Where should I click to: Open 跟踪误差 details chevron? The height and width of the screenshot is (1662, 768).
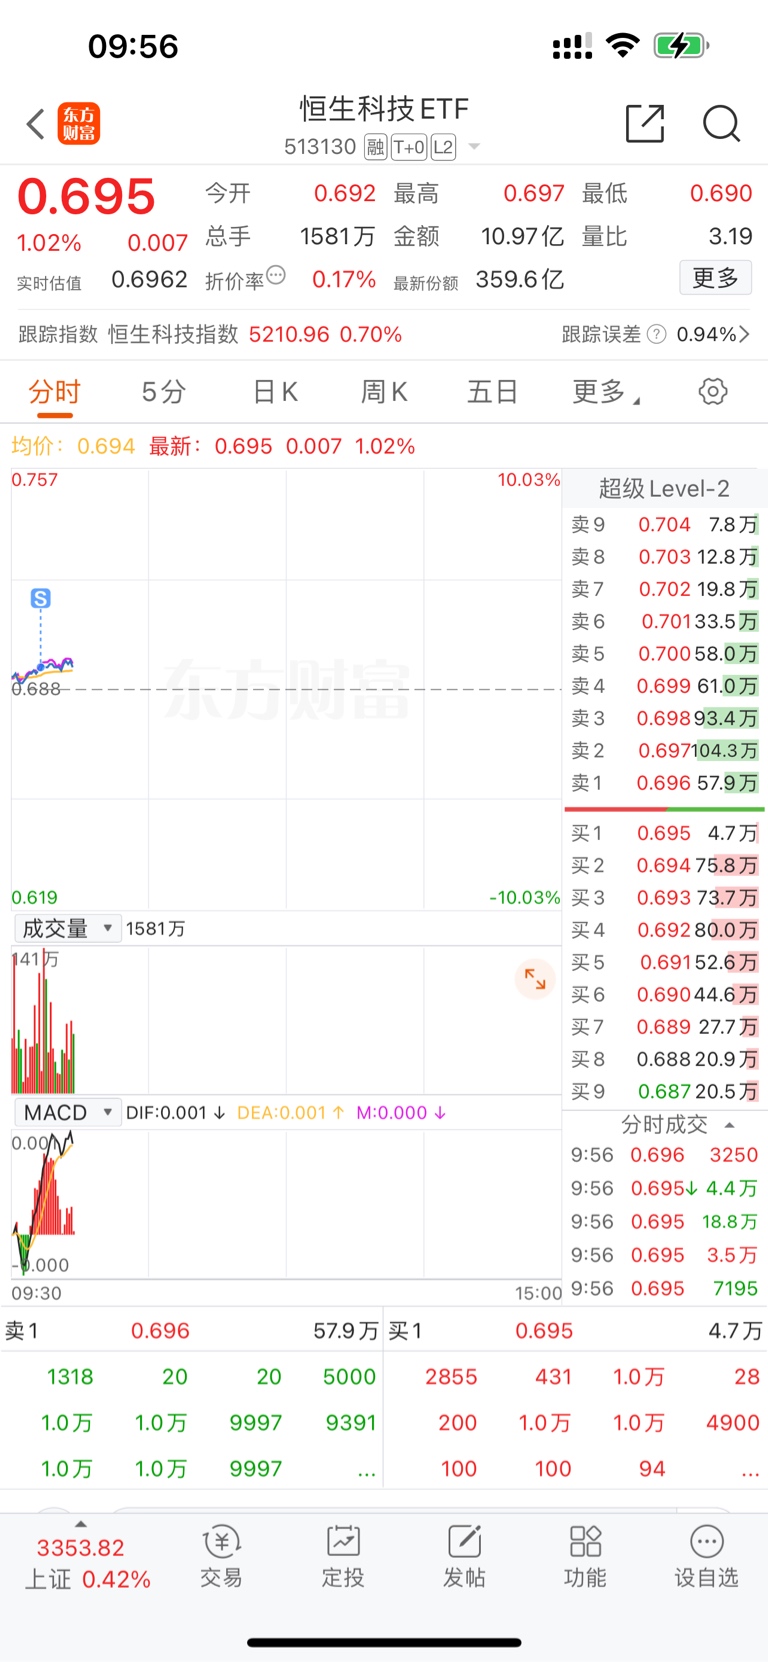click(745, 334)
